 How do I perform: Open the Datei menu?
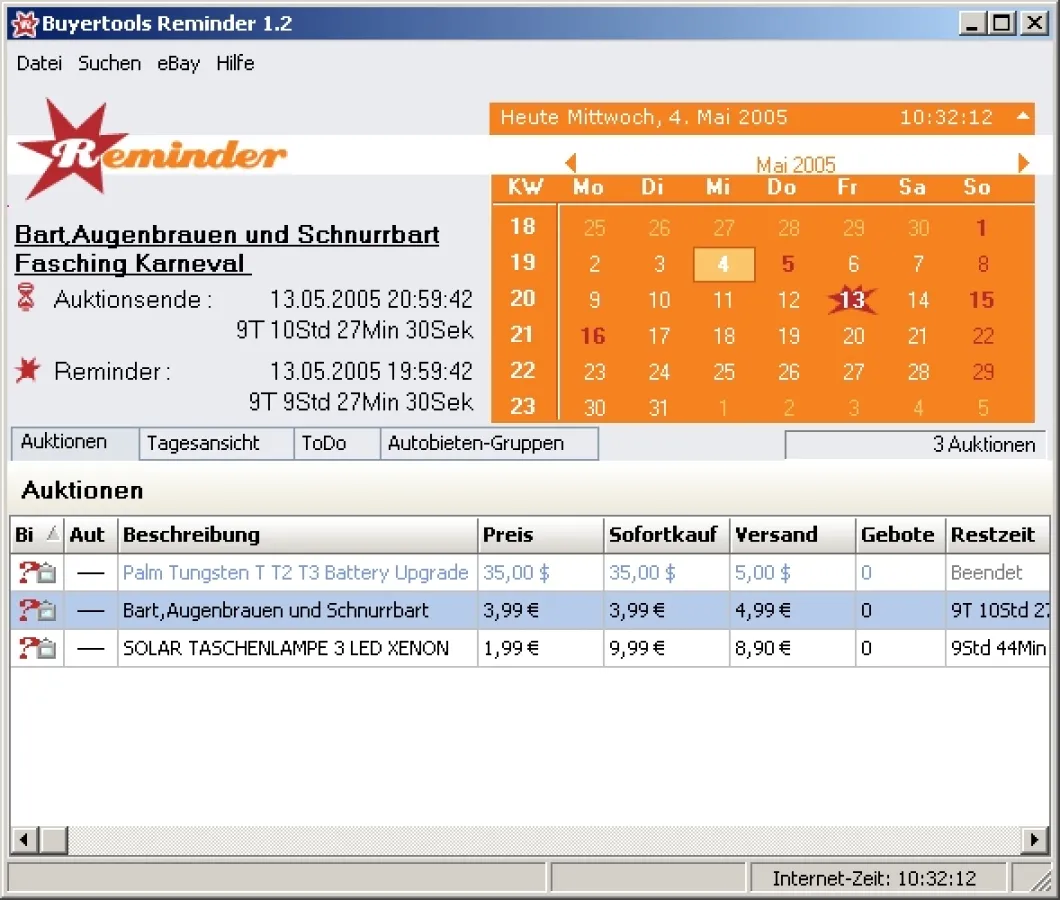[39, 63]
